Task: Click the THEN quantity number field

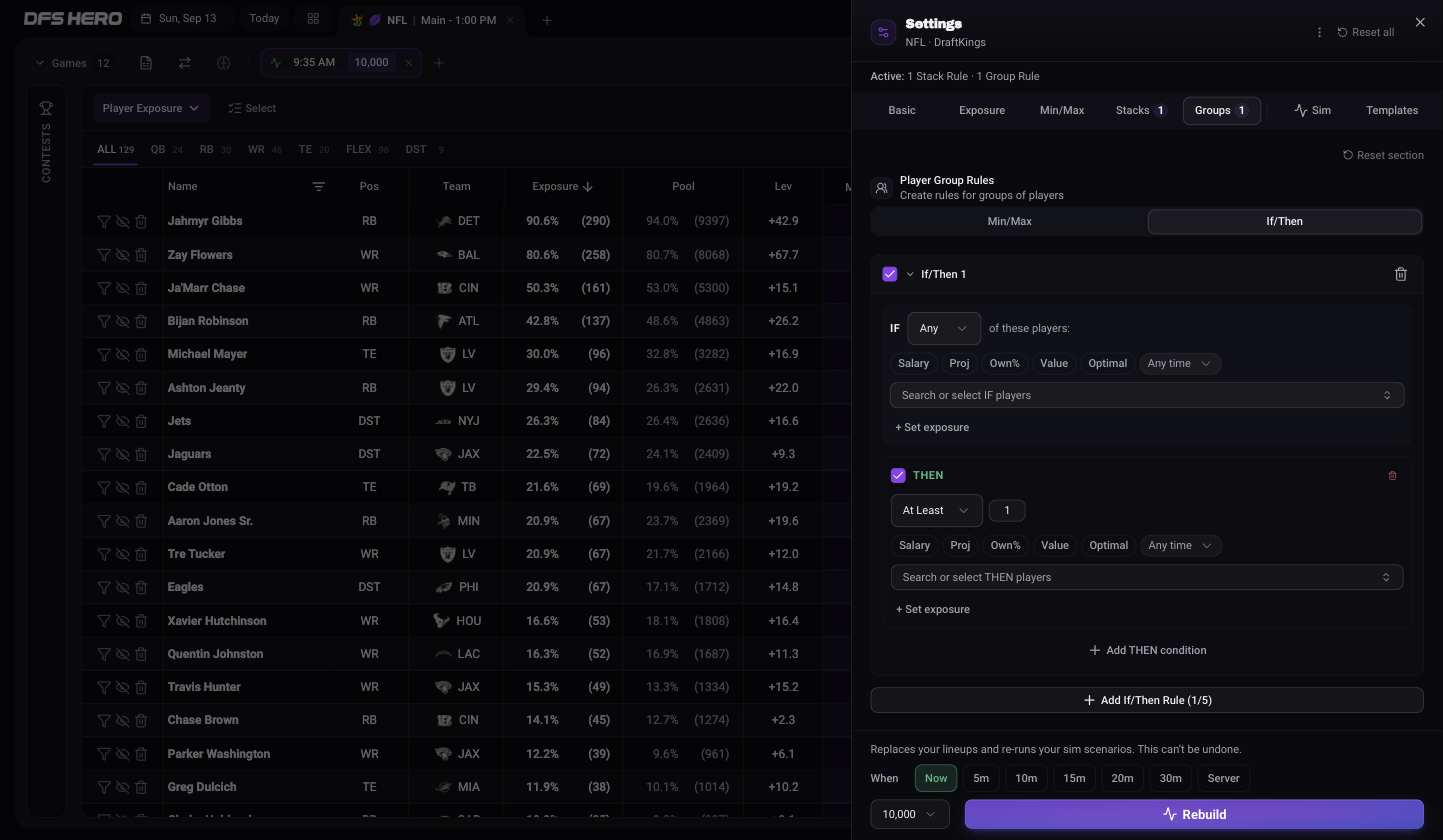Action: coord(1007,511)
